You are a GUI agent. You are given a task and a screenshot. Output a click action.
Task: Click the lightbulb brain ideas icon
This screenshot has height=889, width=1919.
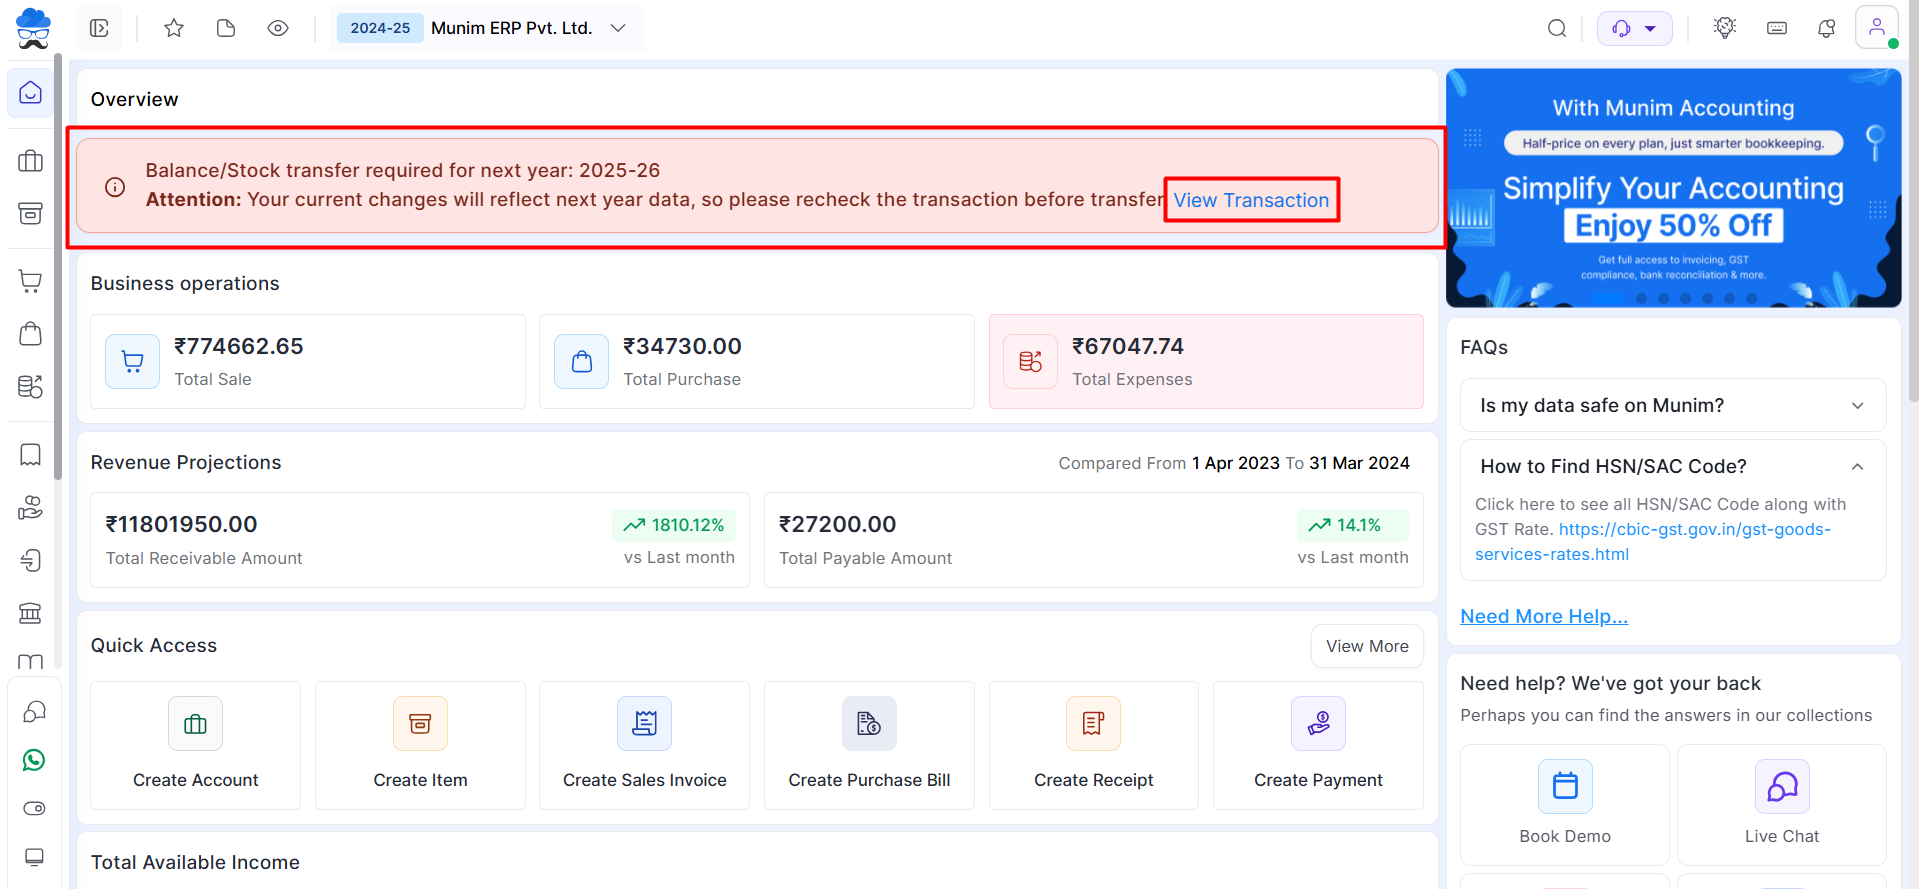tap(1725, 28)
